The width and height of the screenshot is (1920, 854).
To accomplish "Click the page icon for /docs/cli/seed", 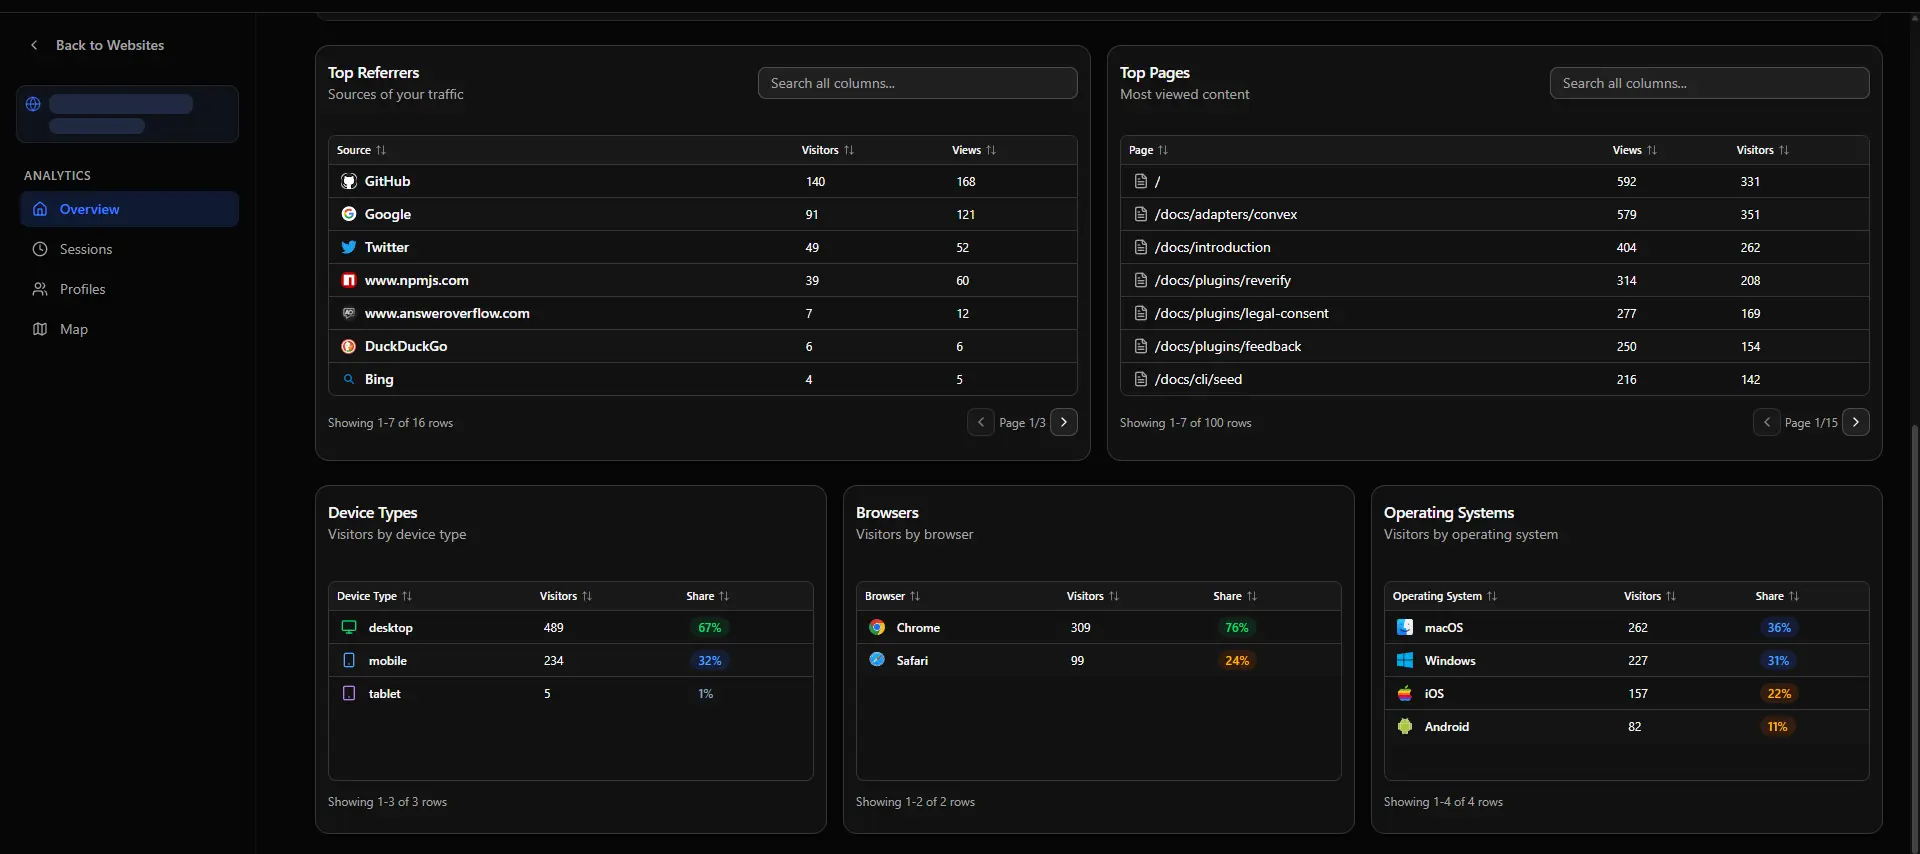I will 1141,379.
